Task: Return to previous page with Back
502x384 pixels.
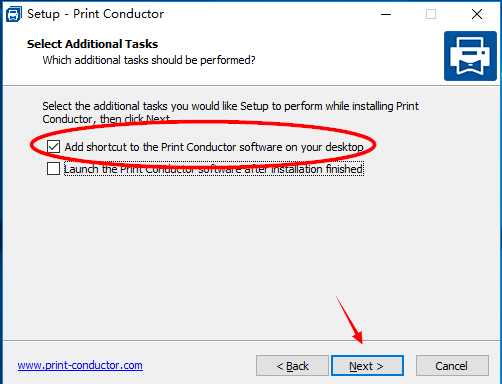Action: pos(292,366)
